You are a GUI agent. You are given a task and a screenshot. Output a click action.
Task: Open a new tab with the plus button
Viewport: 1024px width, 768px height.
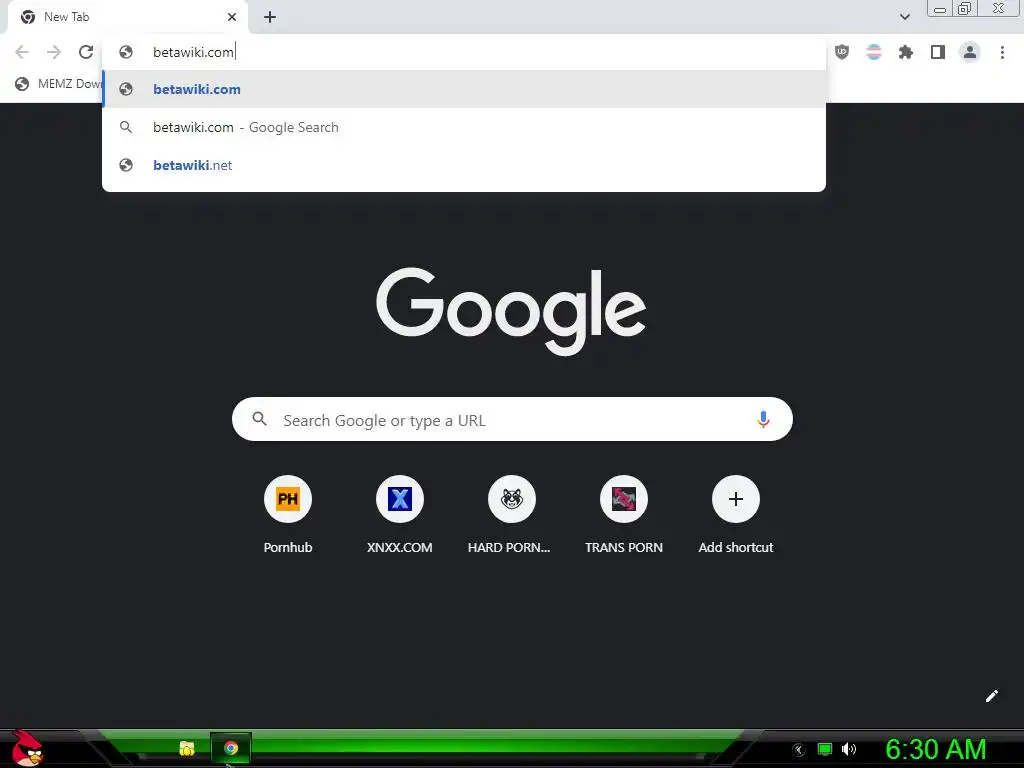coord(270,17)
